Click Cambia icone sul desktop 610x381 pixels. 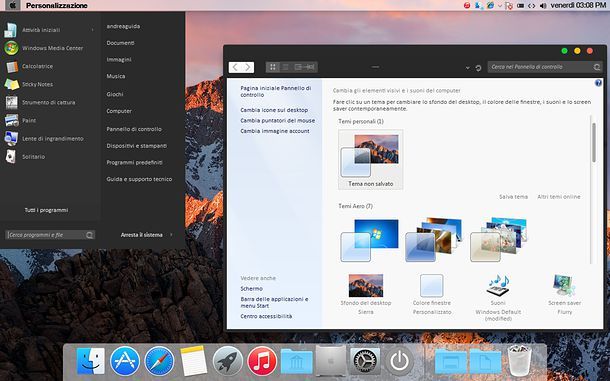click(x=274, y=110)
